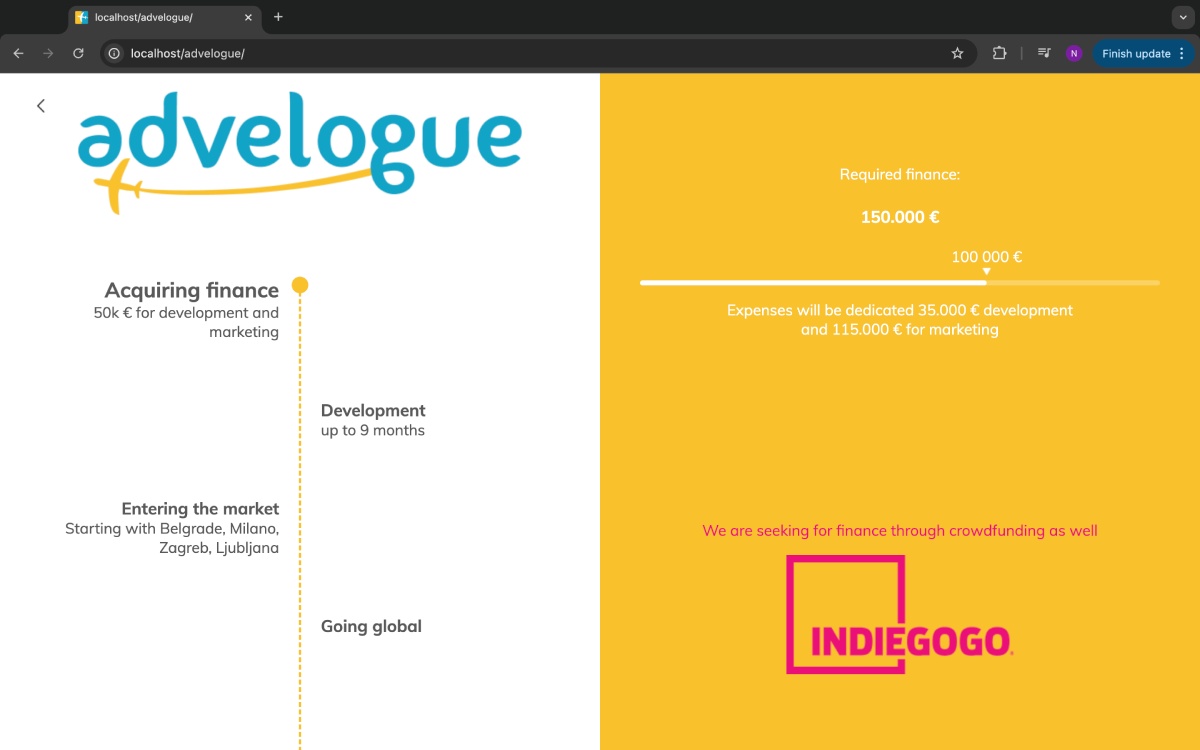Image resolution: width=1200 pixels, height=750 pixels.
Task: Go forward with the browser arrow
Action: (x=48, y=53)
